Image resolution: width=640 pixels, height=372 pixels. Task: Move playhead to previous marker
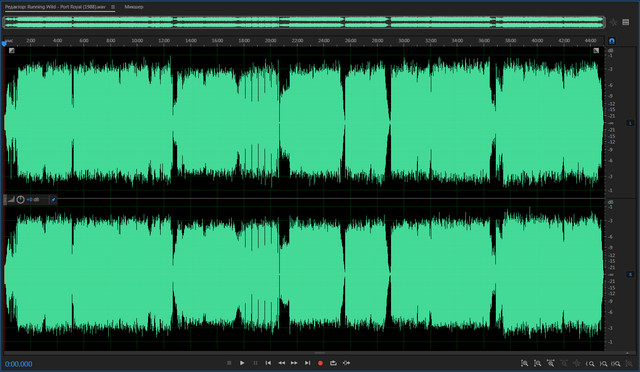tap(268, 363)
